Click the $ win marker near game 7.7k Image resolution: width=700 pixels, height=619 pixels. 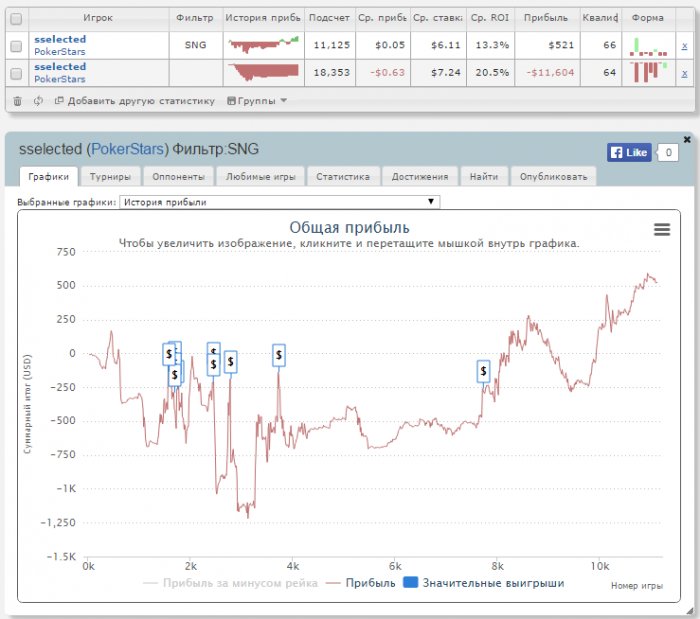(483, 371)
